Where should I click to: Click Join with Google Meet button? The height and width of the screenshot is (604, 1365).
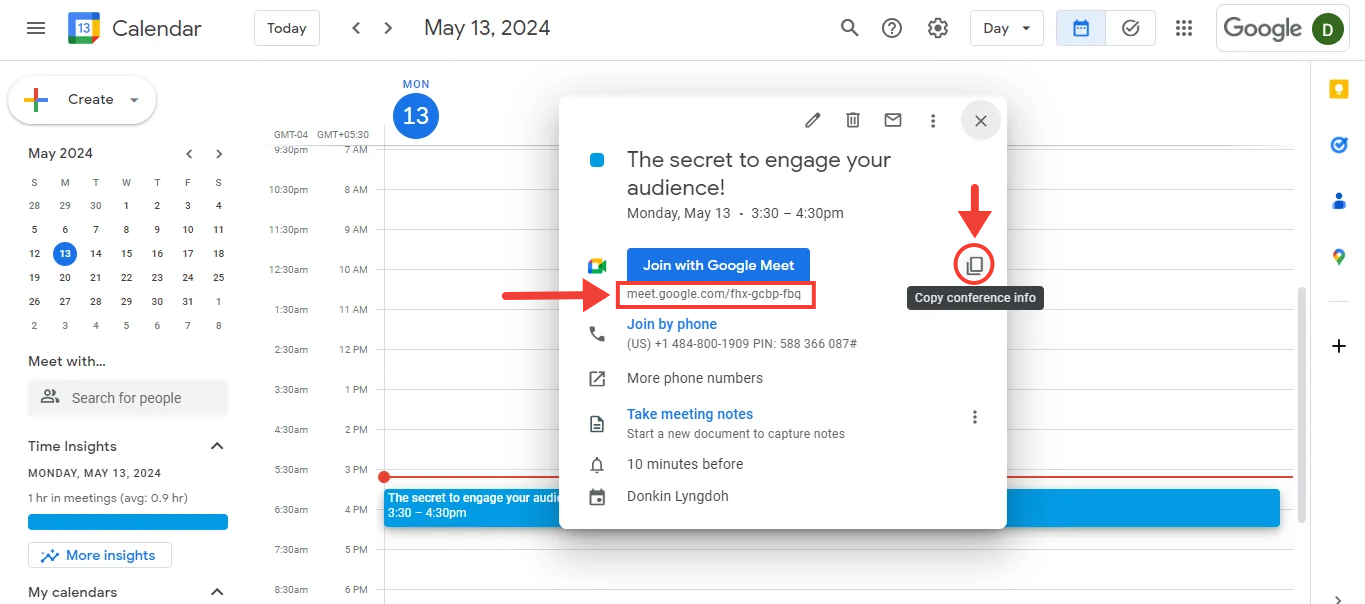coord(718,265)
